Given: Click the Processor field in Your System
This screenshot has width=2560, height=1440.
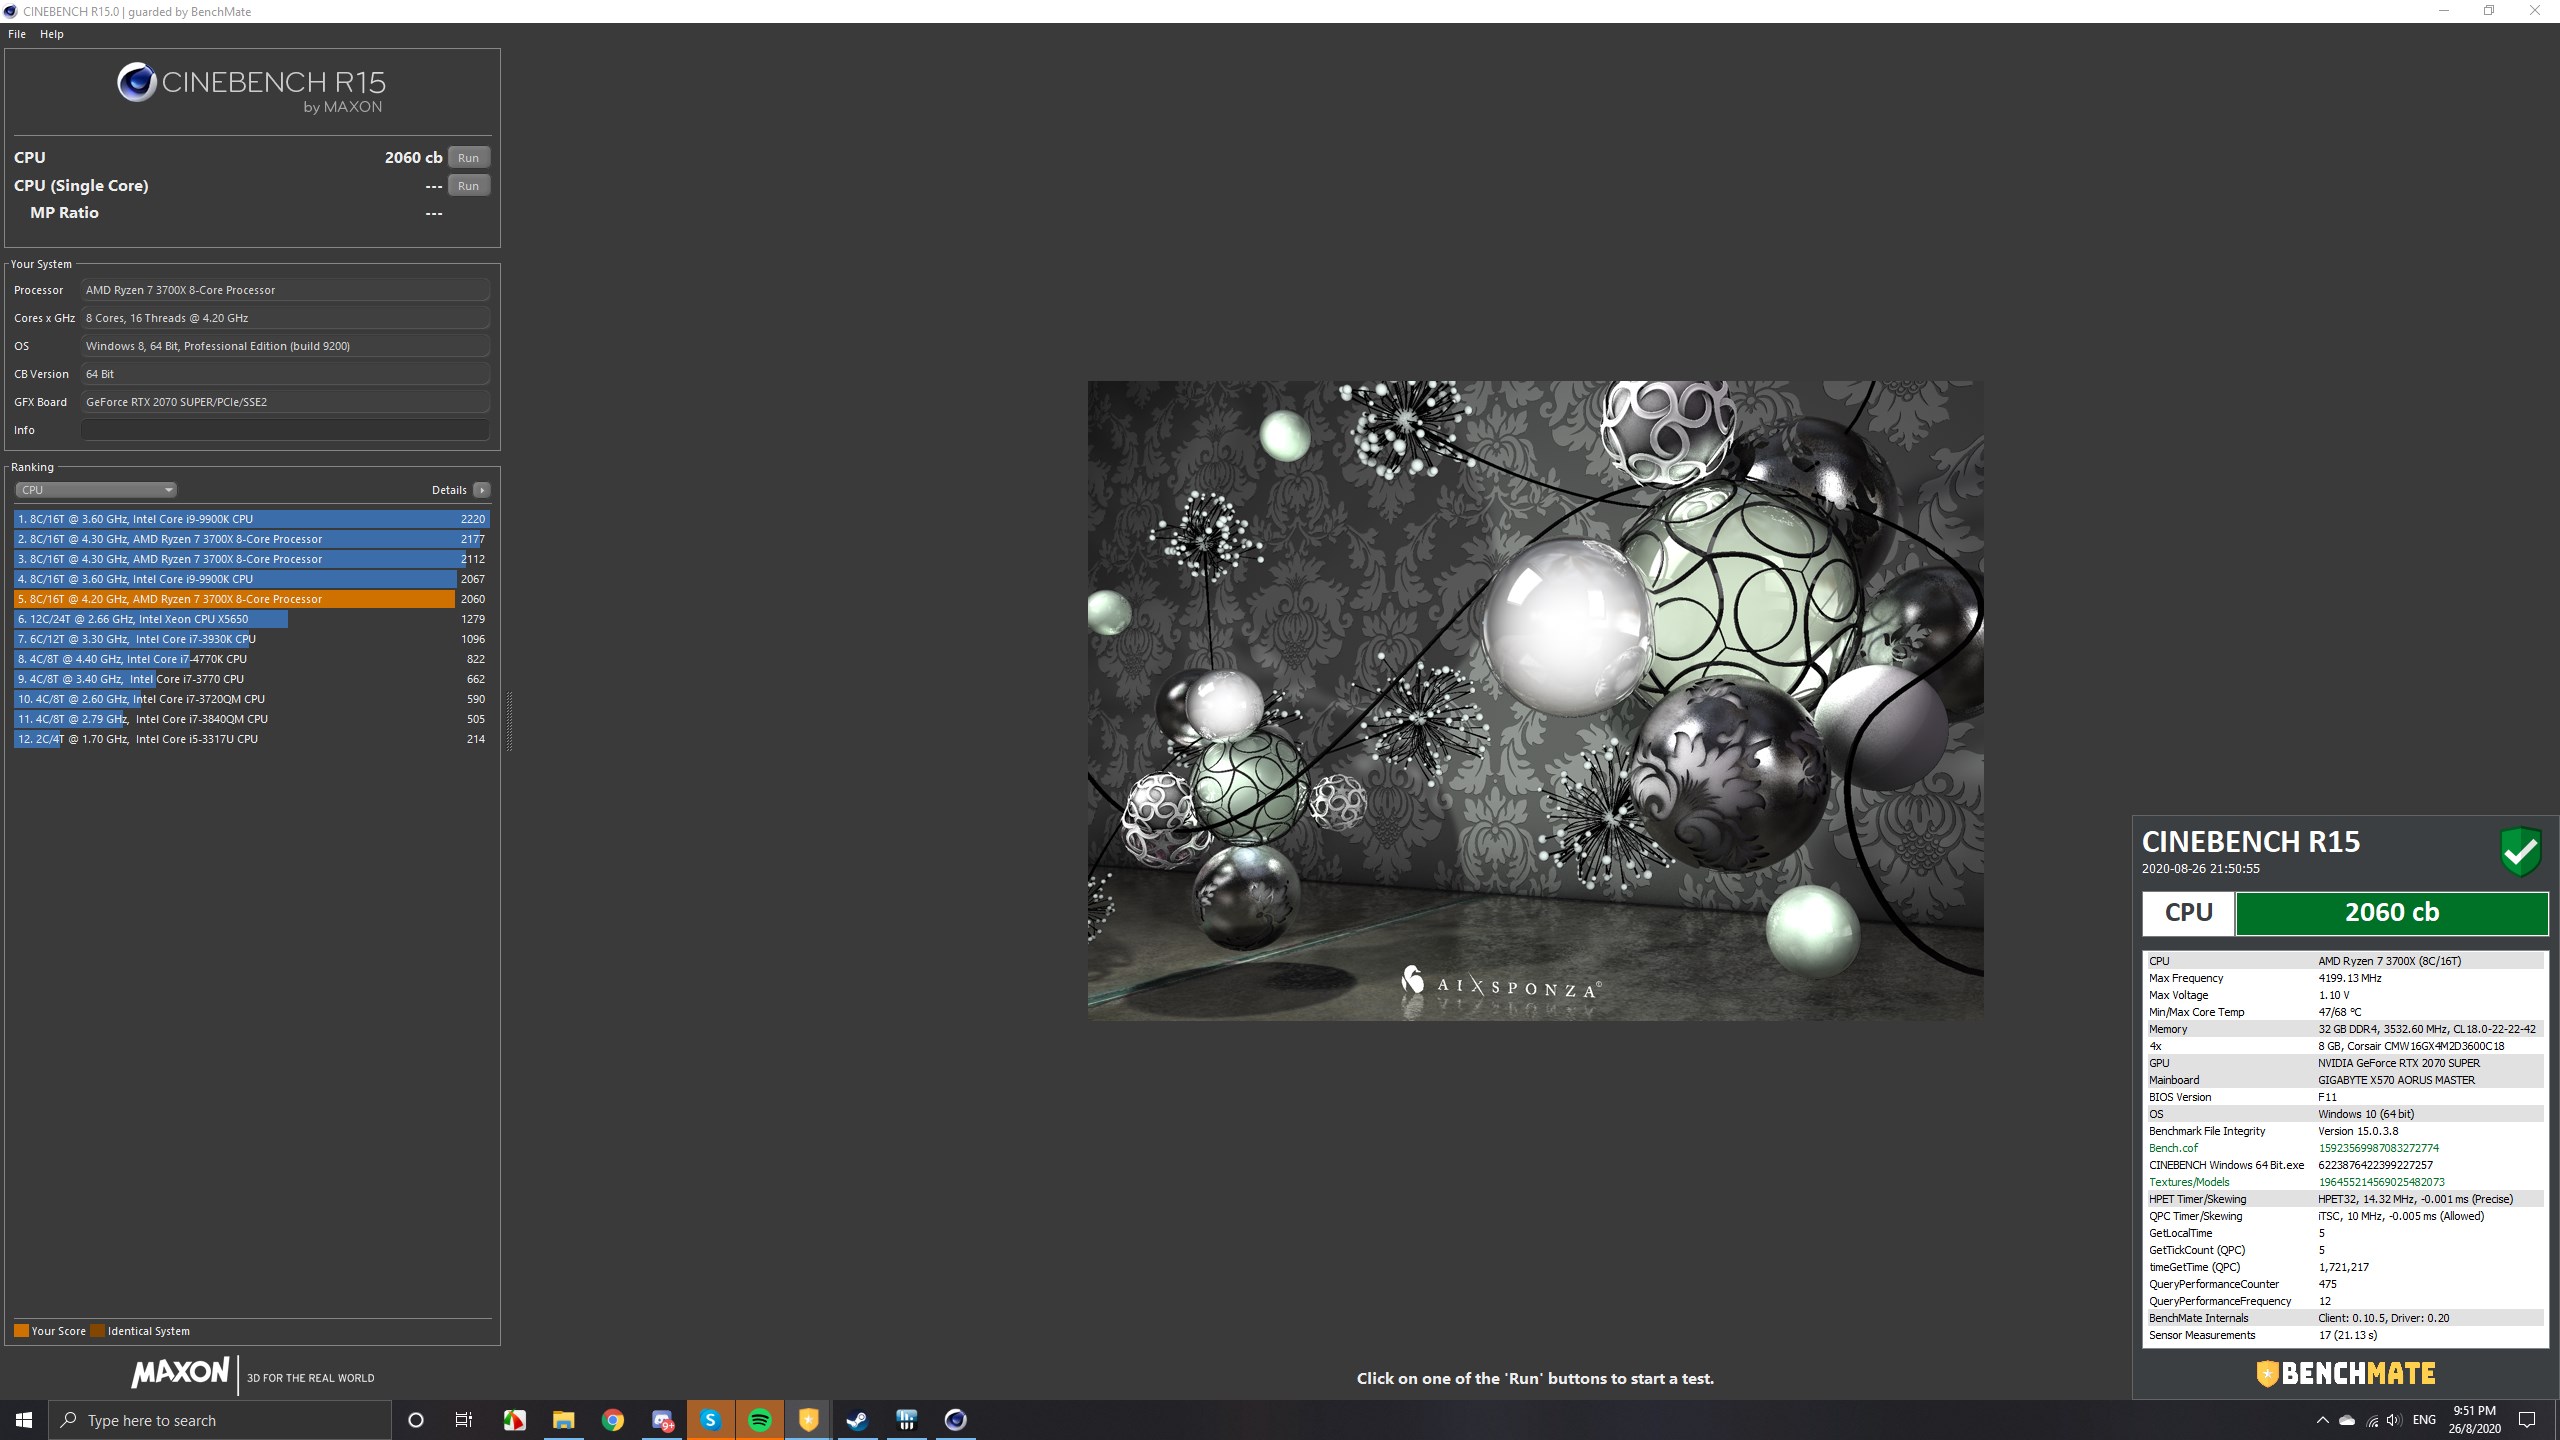Looking at the screenshot, I should (285, 290).
